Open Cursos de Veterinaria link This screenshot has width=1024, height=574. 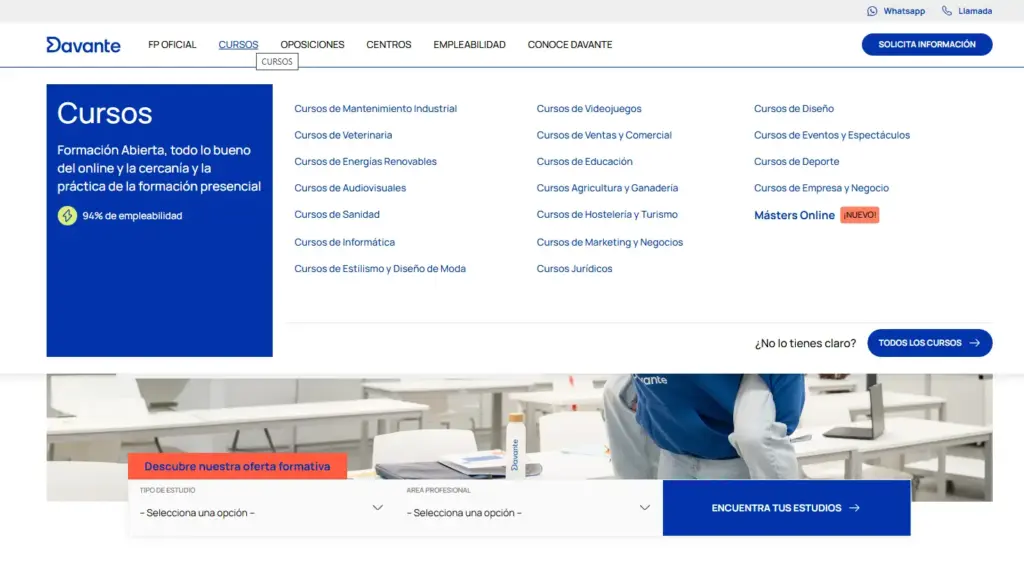click(343, 135)
